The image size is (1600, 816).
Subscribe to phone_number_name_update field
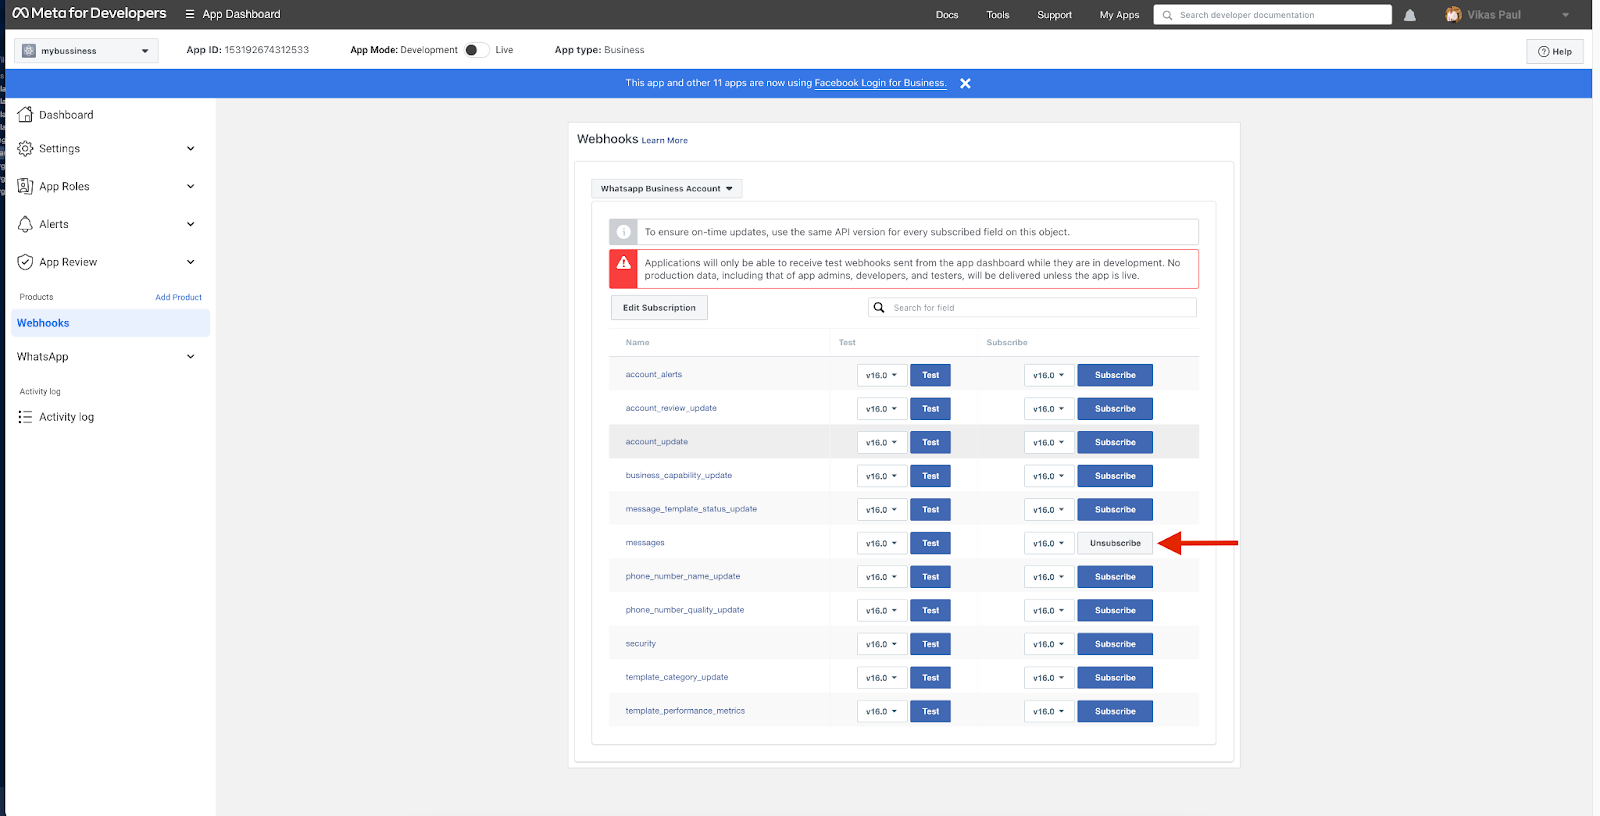tap(1115, 577)
